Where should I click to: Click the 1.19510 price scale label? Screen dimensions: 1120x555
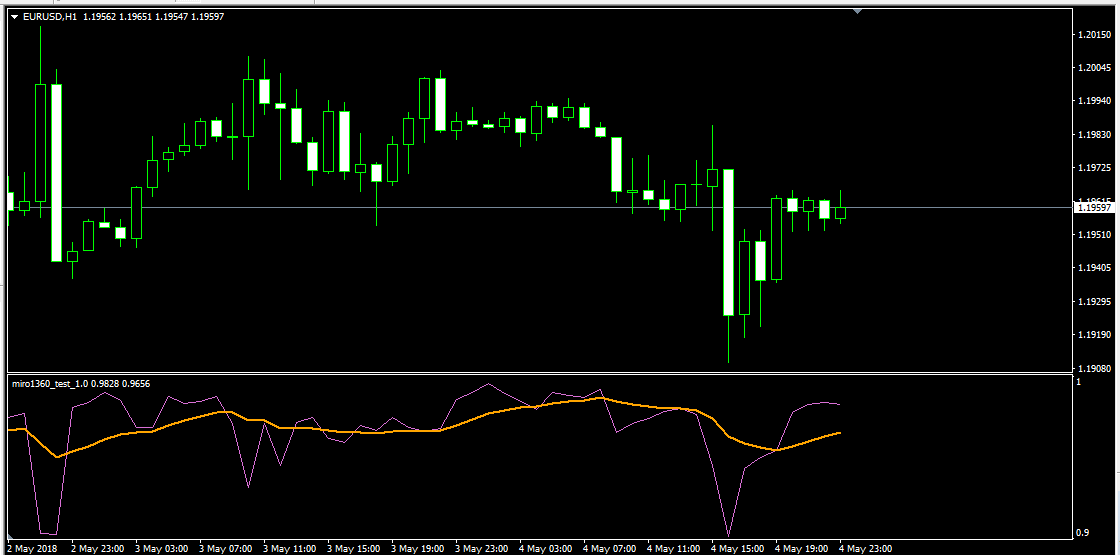(x=1094, y=234)
